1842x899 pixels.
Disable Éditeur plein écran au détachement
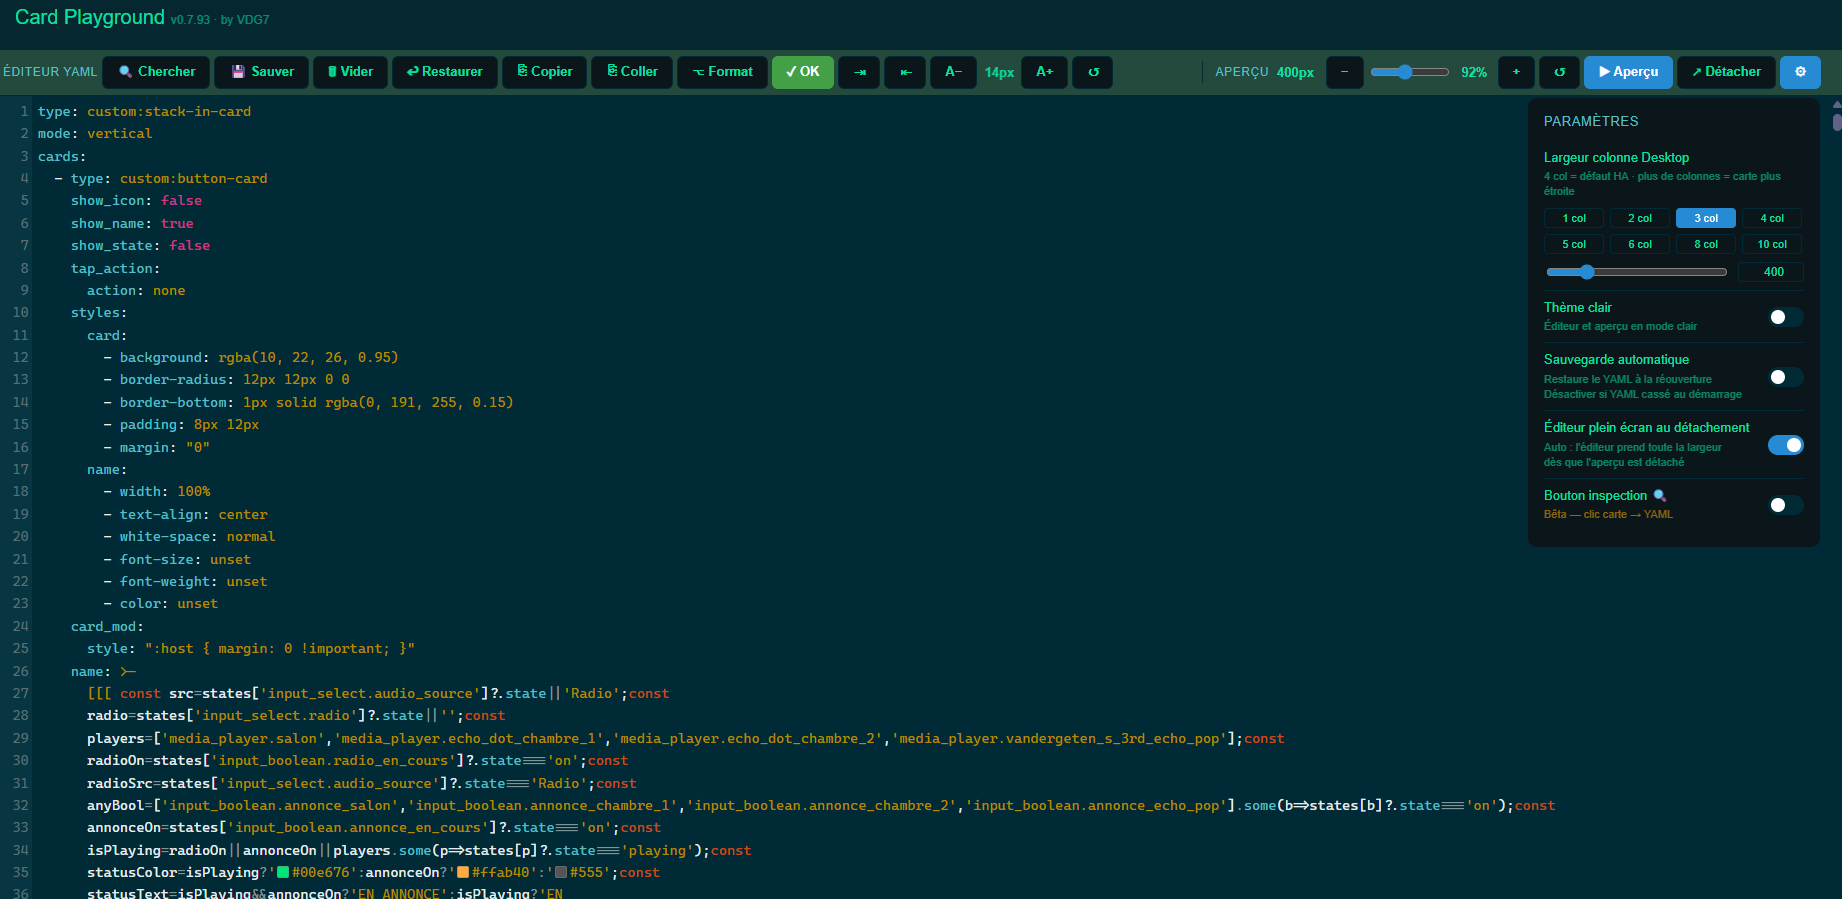1785,445
